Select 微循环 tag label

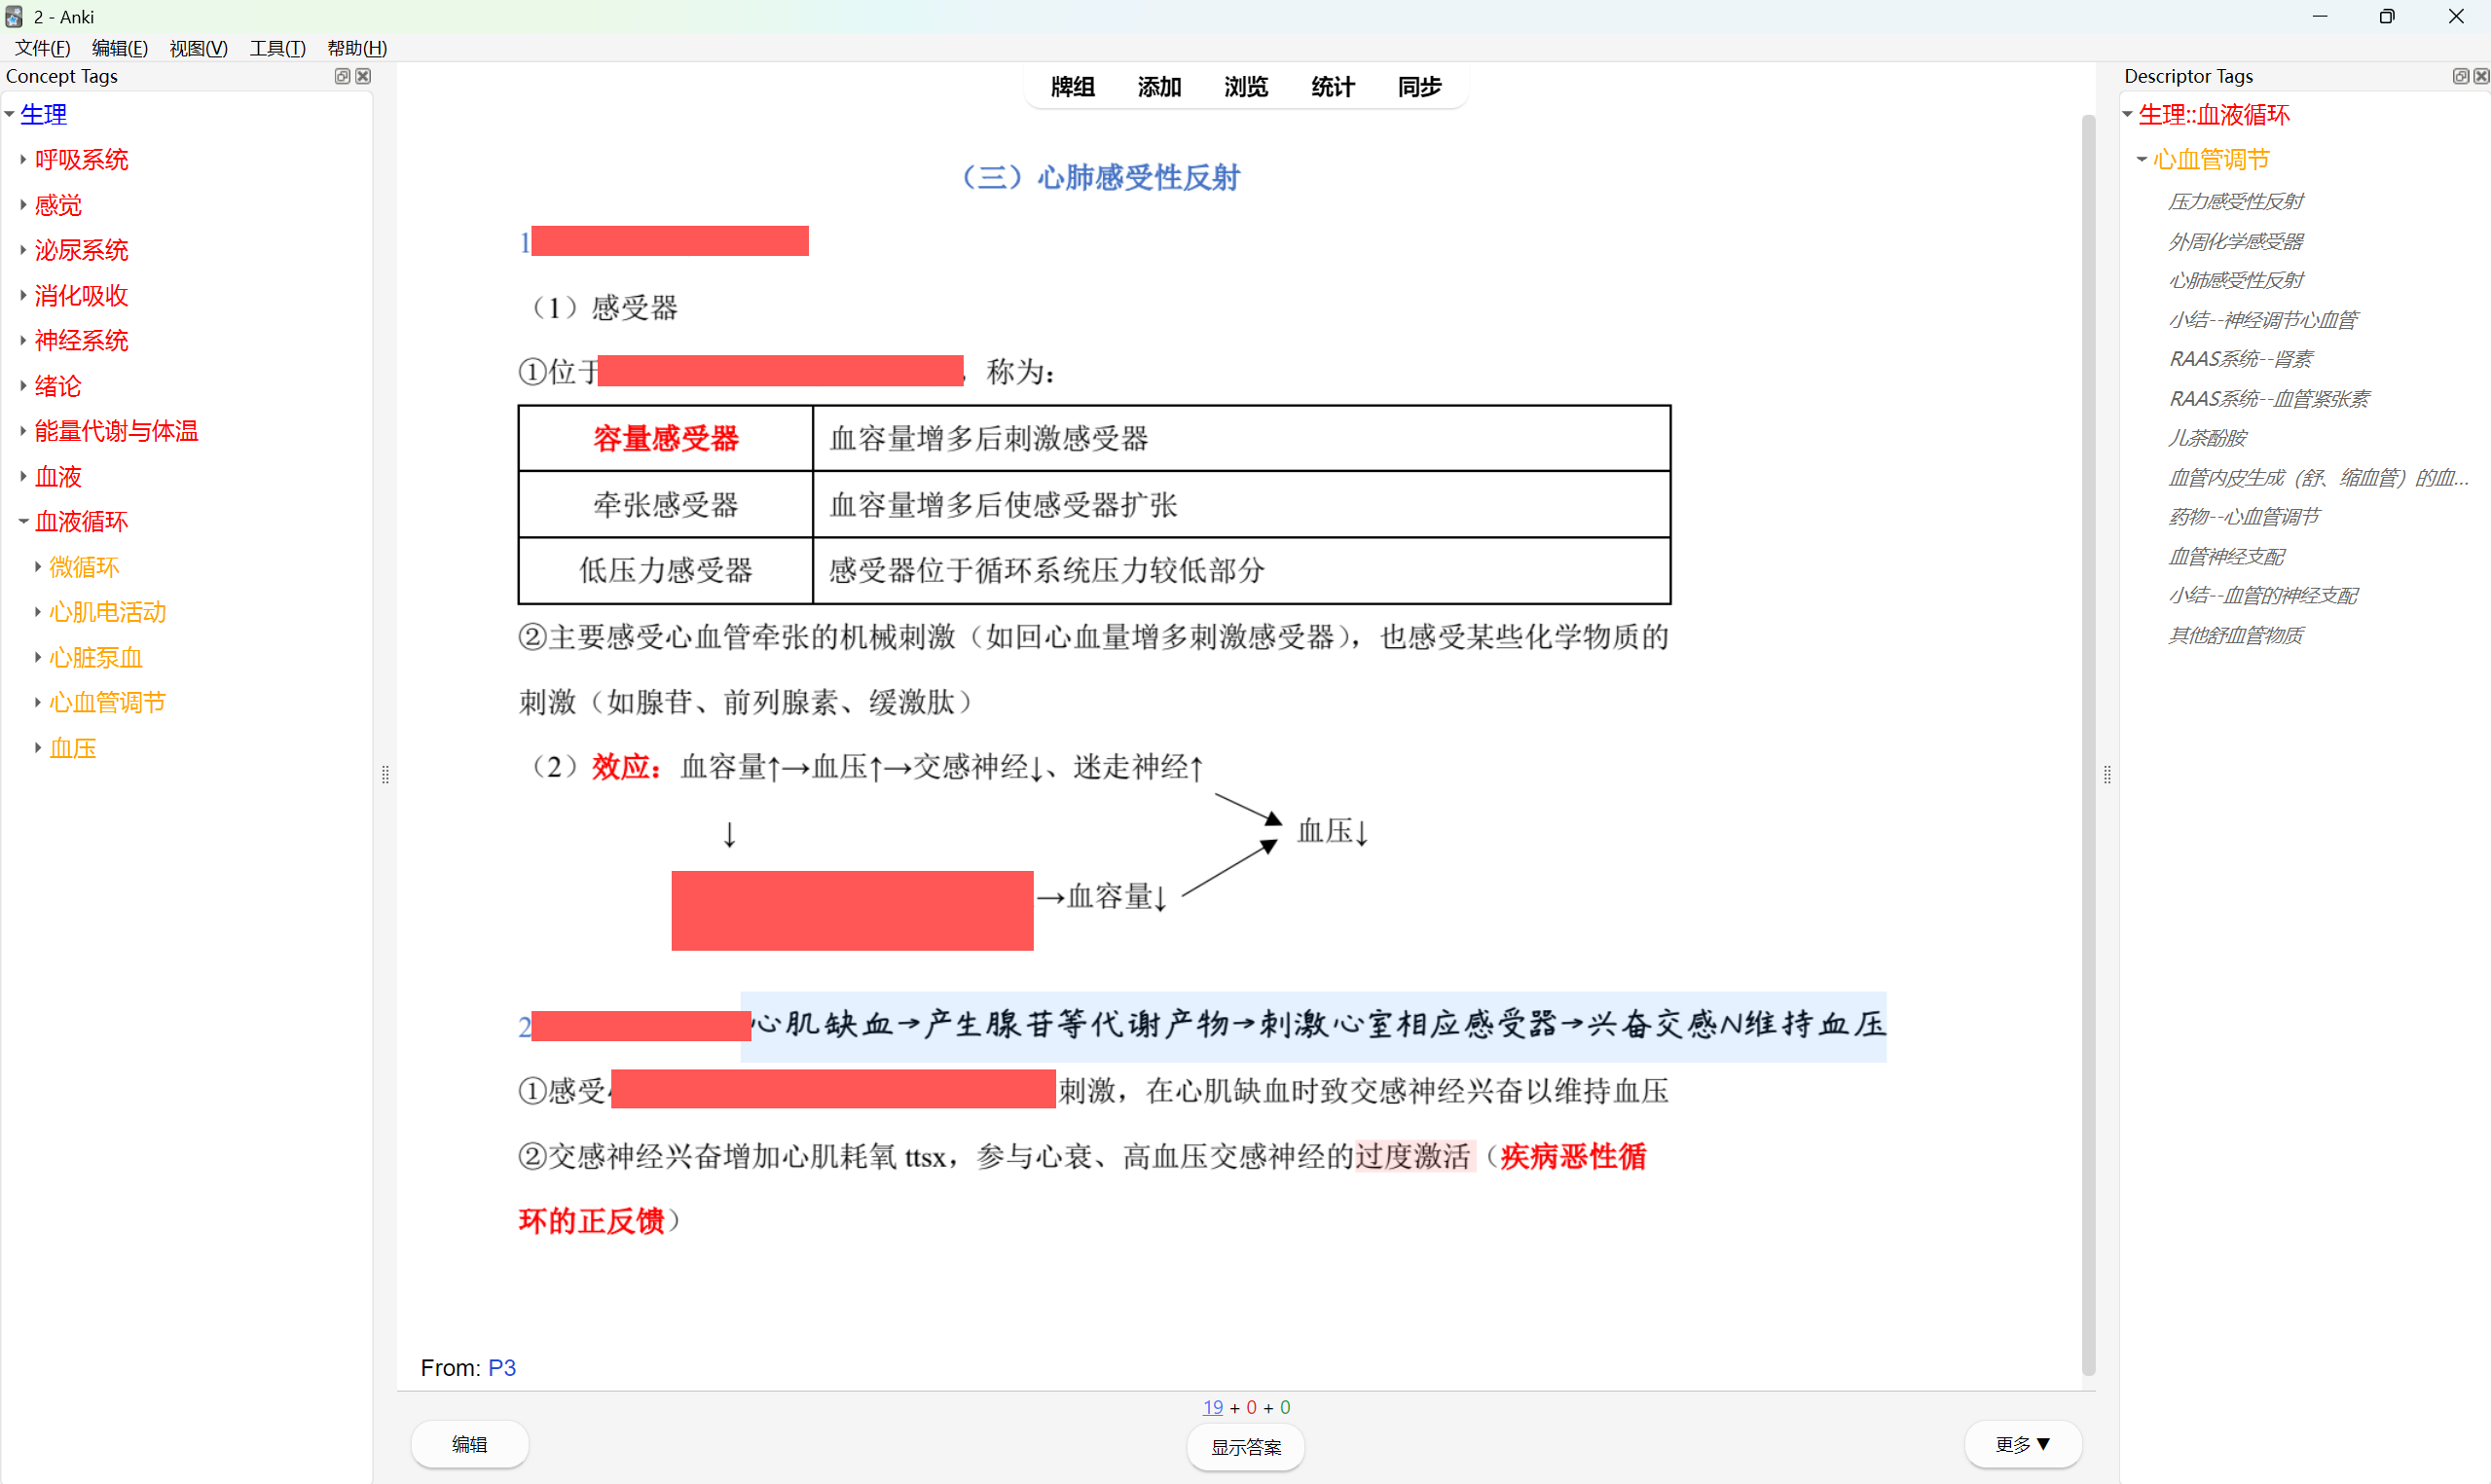pos(85,566)
